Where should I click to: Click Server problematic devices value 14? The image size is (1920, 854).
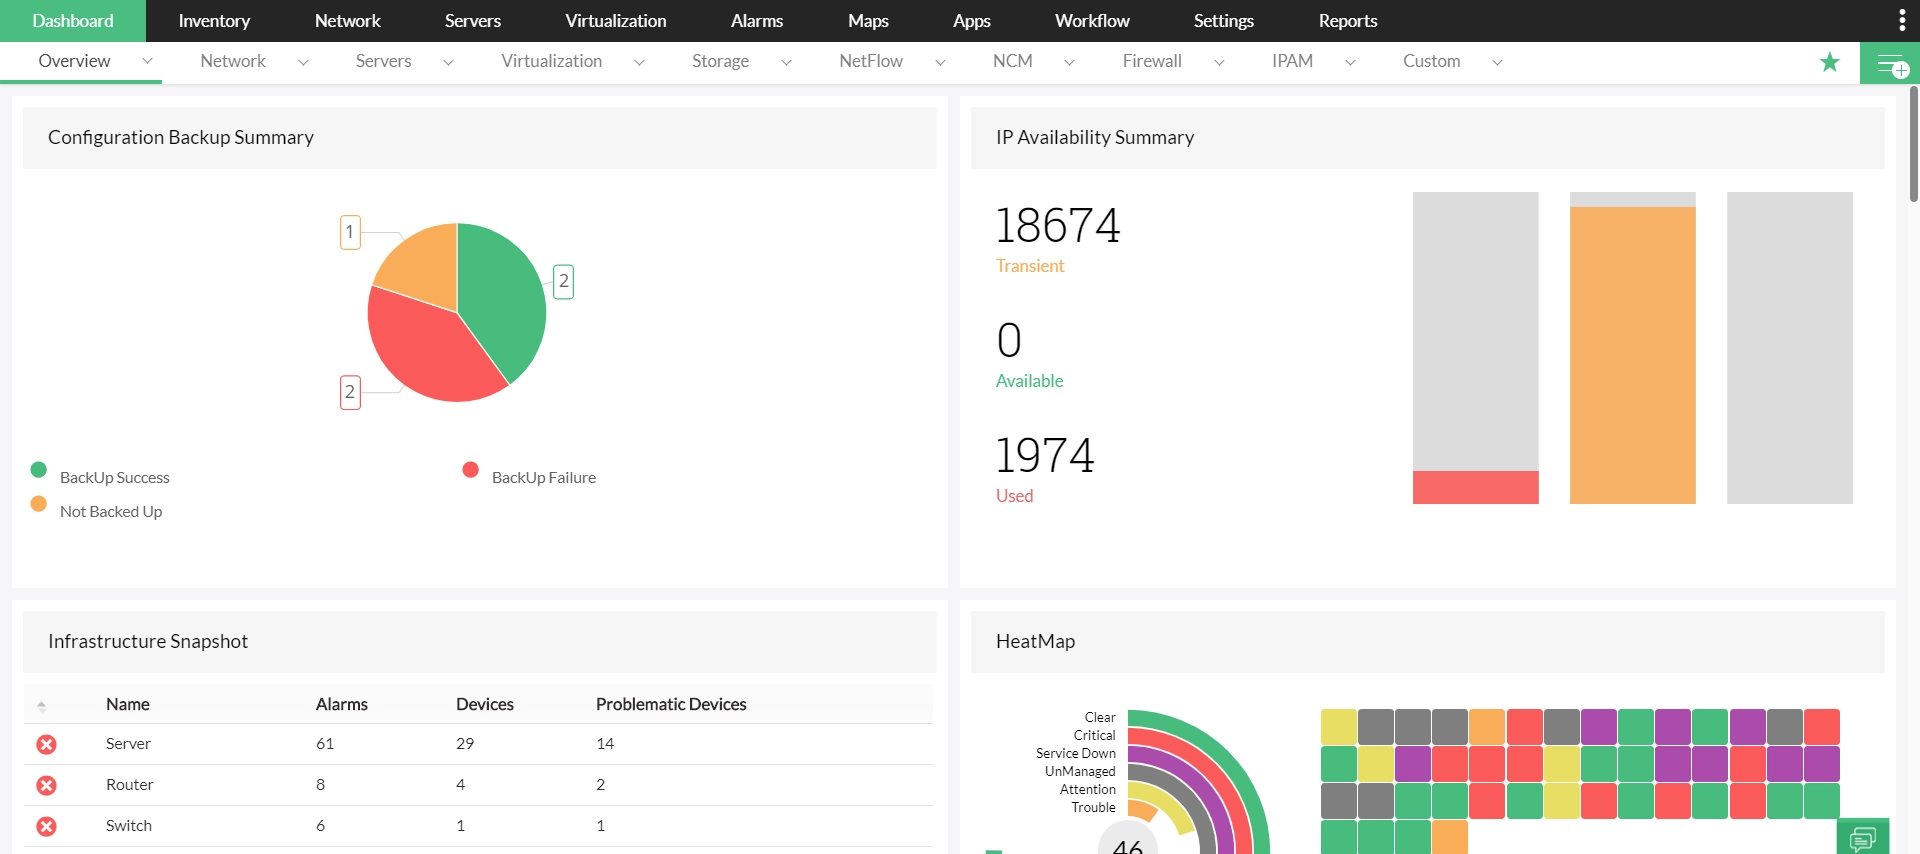click(x=605, y=744)
